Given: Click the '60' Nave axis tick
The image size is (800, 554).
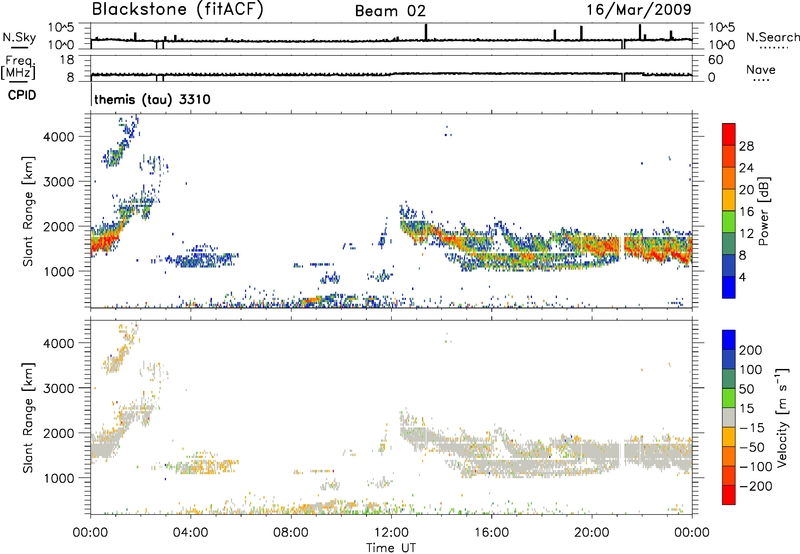Looking at the screenshot, I should coord(716,60).
